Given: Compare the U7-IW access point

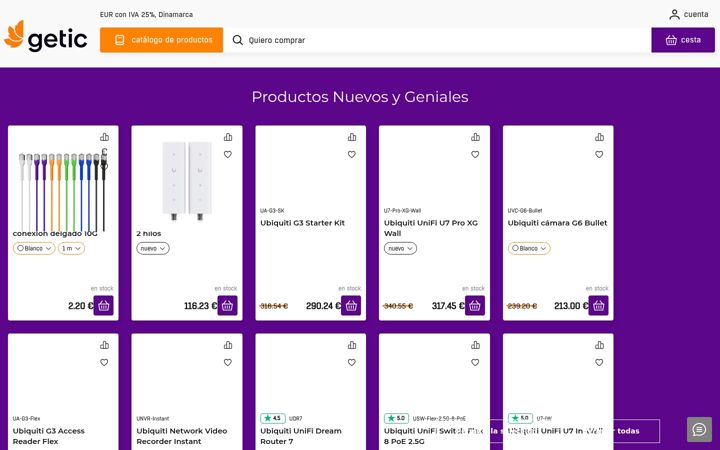Looking at the screenshot, I should pyautogui.click(x=599, y=345).
